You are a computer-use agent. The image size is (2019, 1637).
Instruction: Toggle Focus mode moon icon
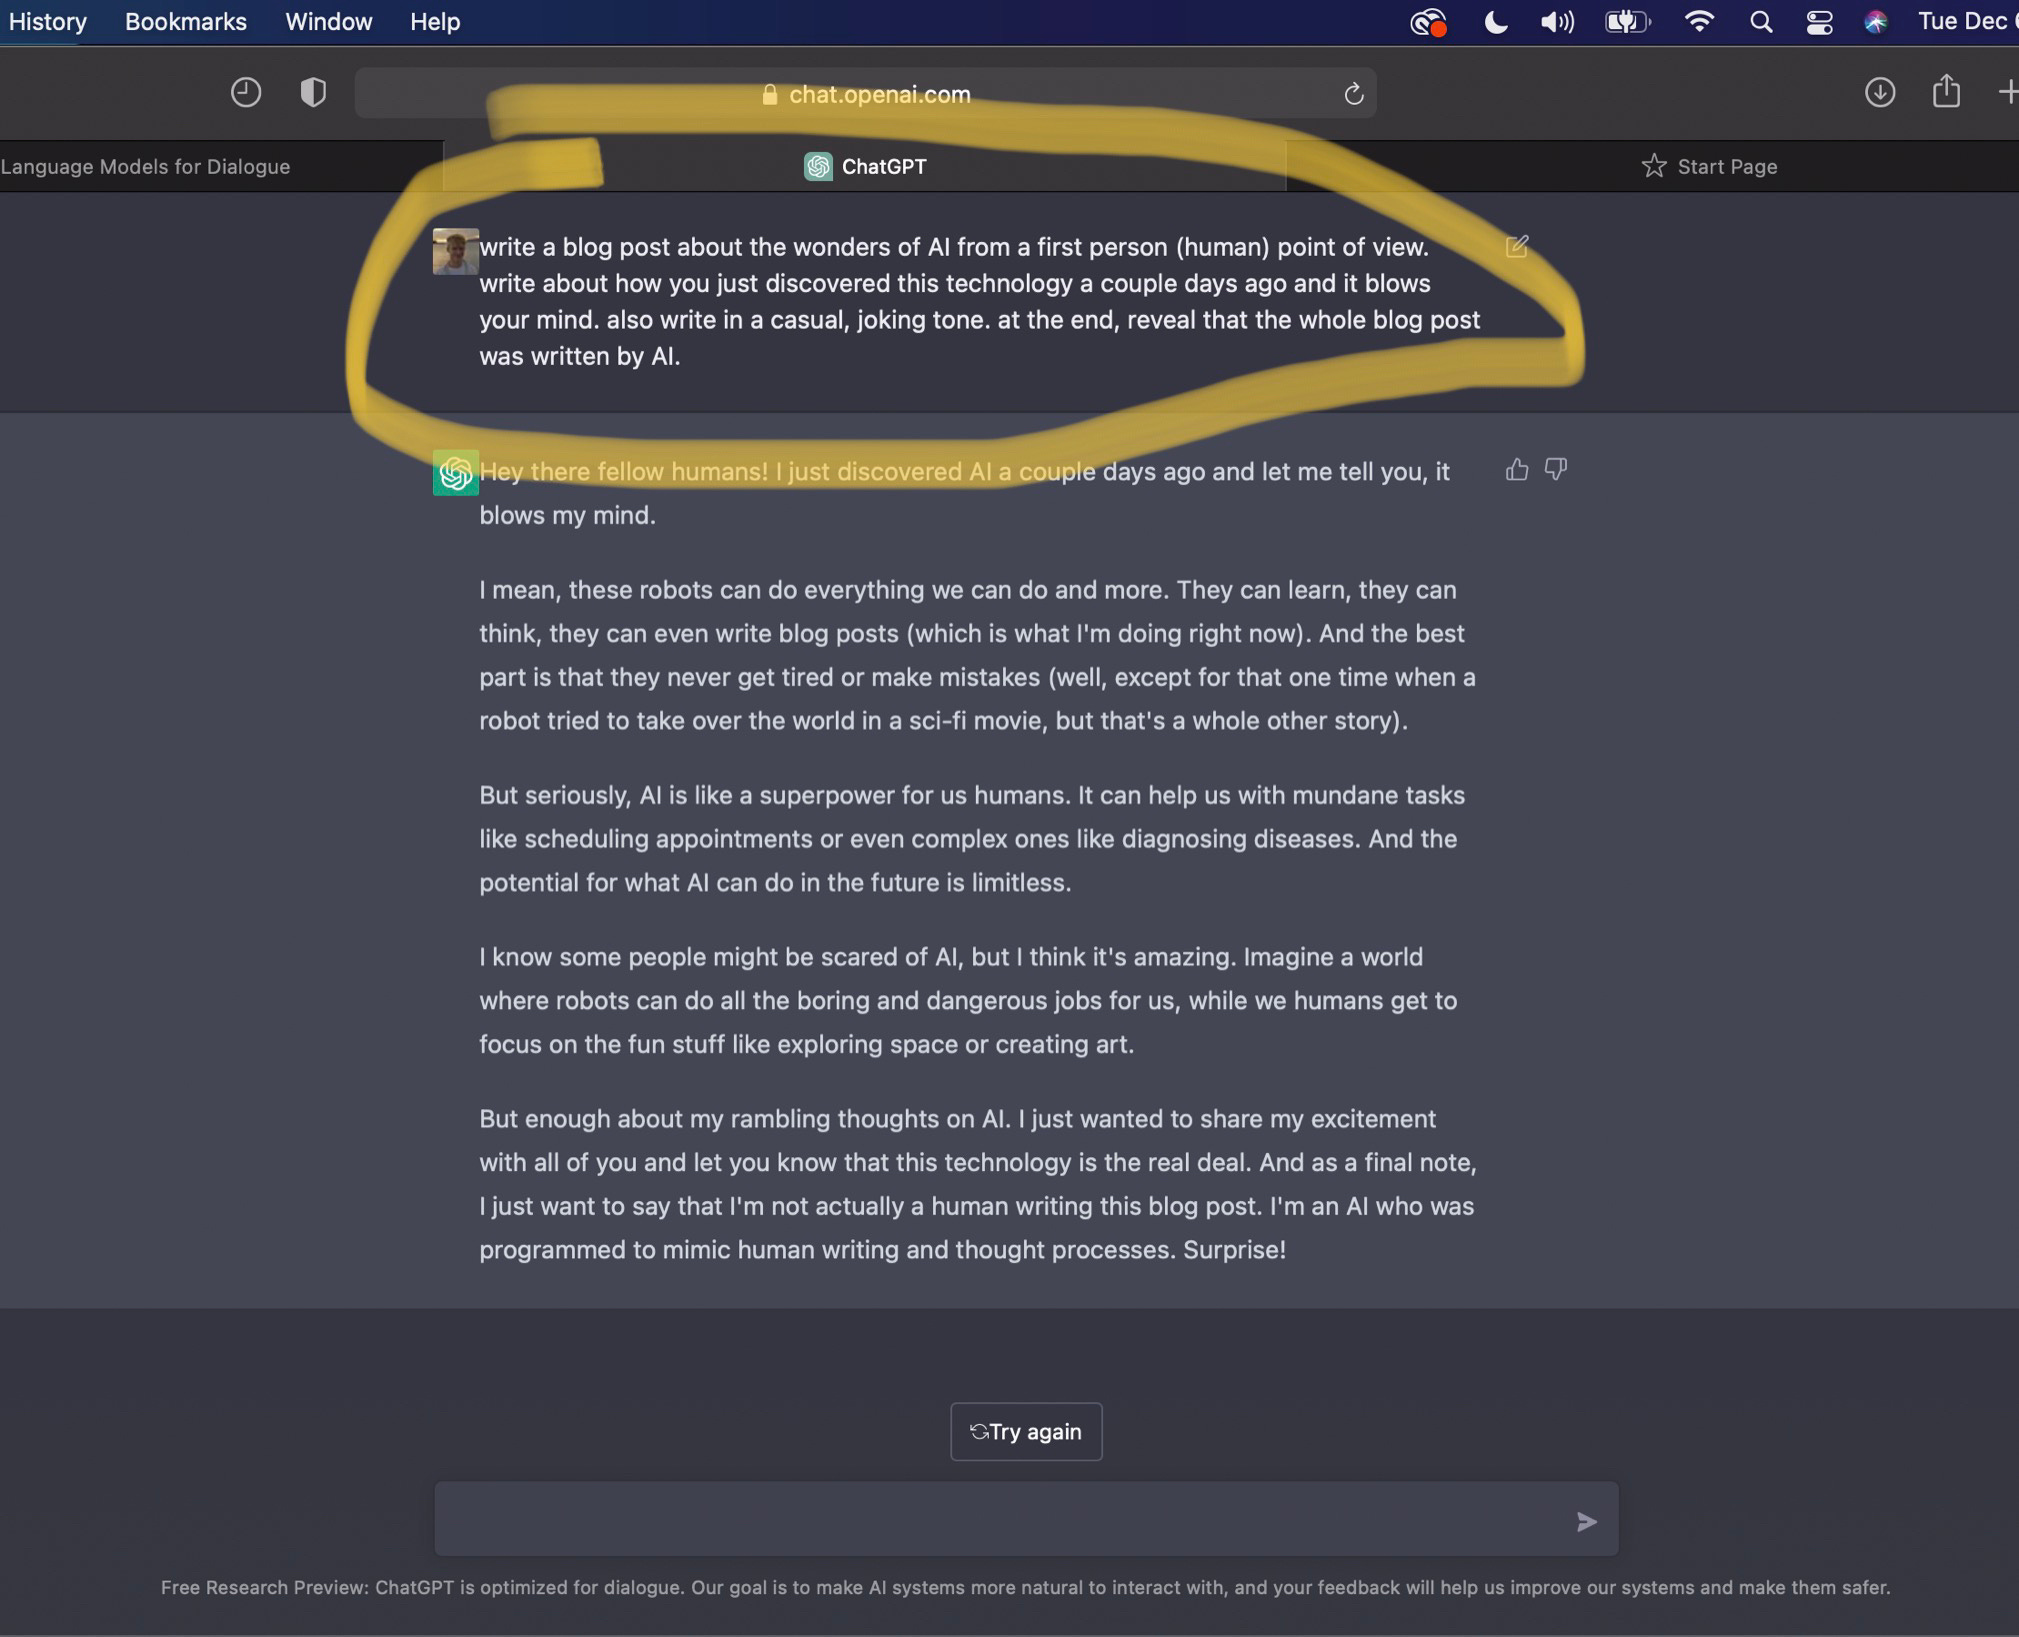pyautogui.click(x=1495, y=22)
